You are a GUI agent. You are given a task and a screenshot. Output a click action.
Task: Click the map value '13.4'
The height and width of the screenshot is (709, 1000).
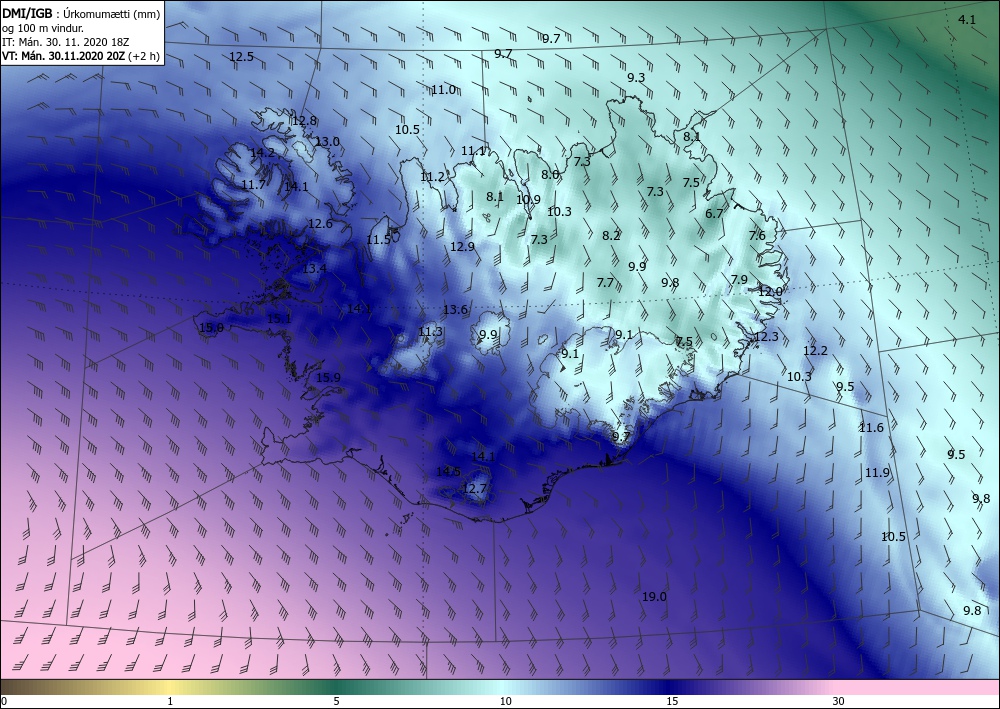314,268
